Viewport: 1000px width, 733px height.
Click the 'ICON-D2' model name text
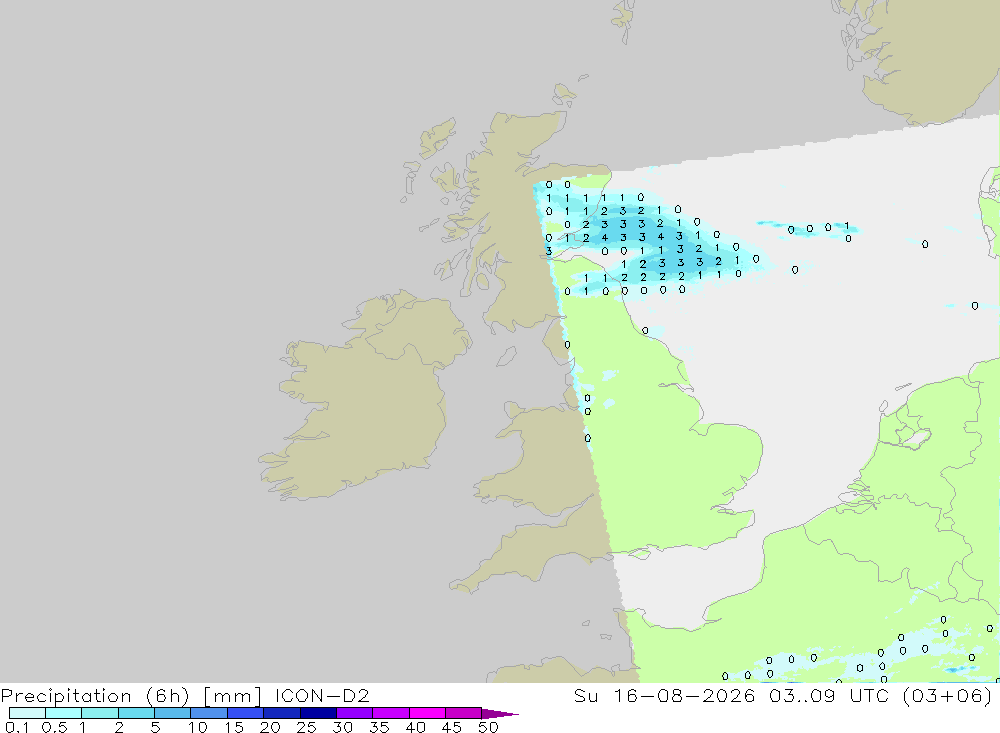[322, 696]
